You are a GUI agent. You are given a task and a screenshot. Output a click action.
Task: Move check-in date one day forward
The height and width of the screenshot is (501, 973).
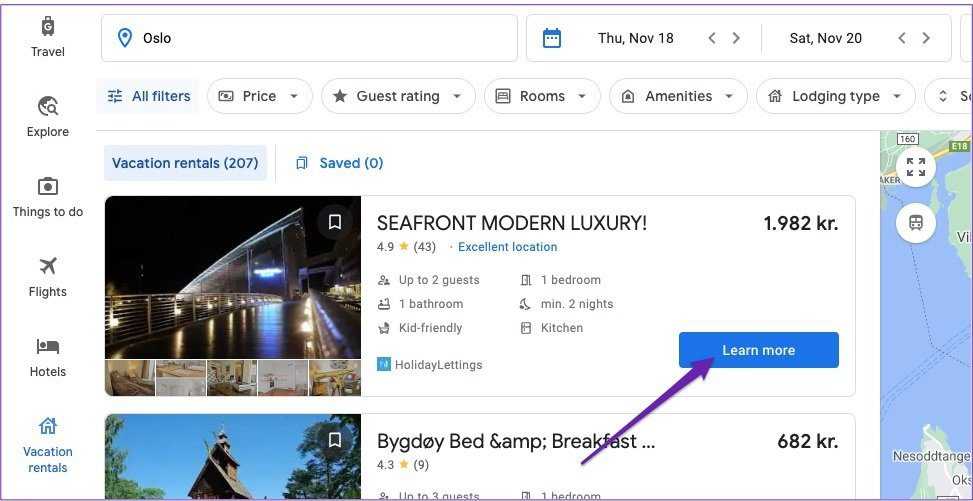point(736,38)
